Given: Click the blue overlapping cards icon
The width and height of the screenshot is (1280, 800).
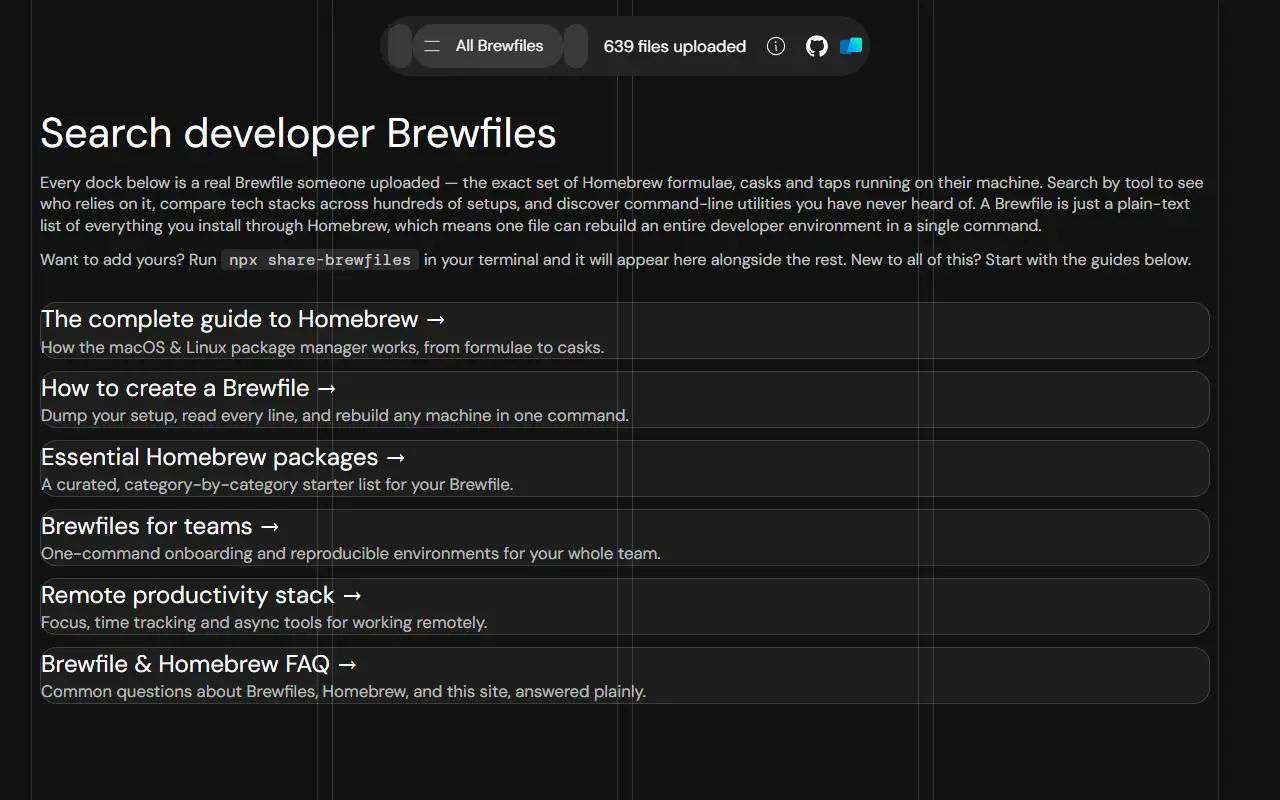Looking at the screenshot, I should pyautogui.click(x=851, y=46).
